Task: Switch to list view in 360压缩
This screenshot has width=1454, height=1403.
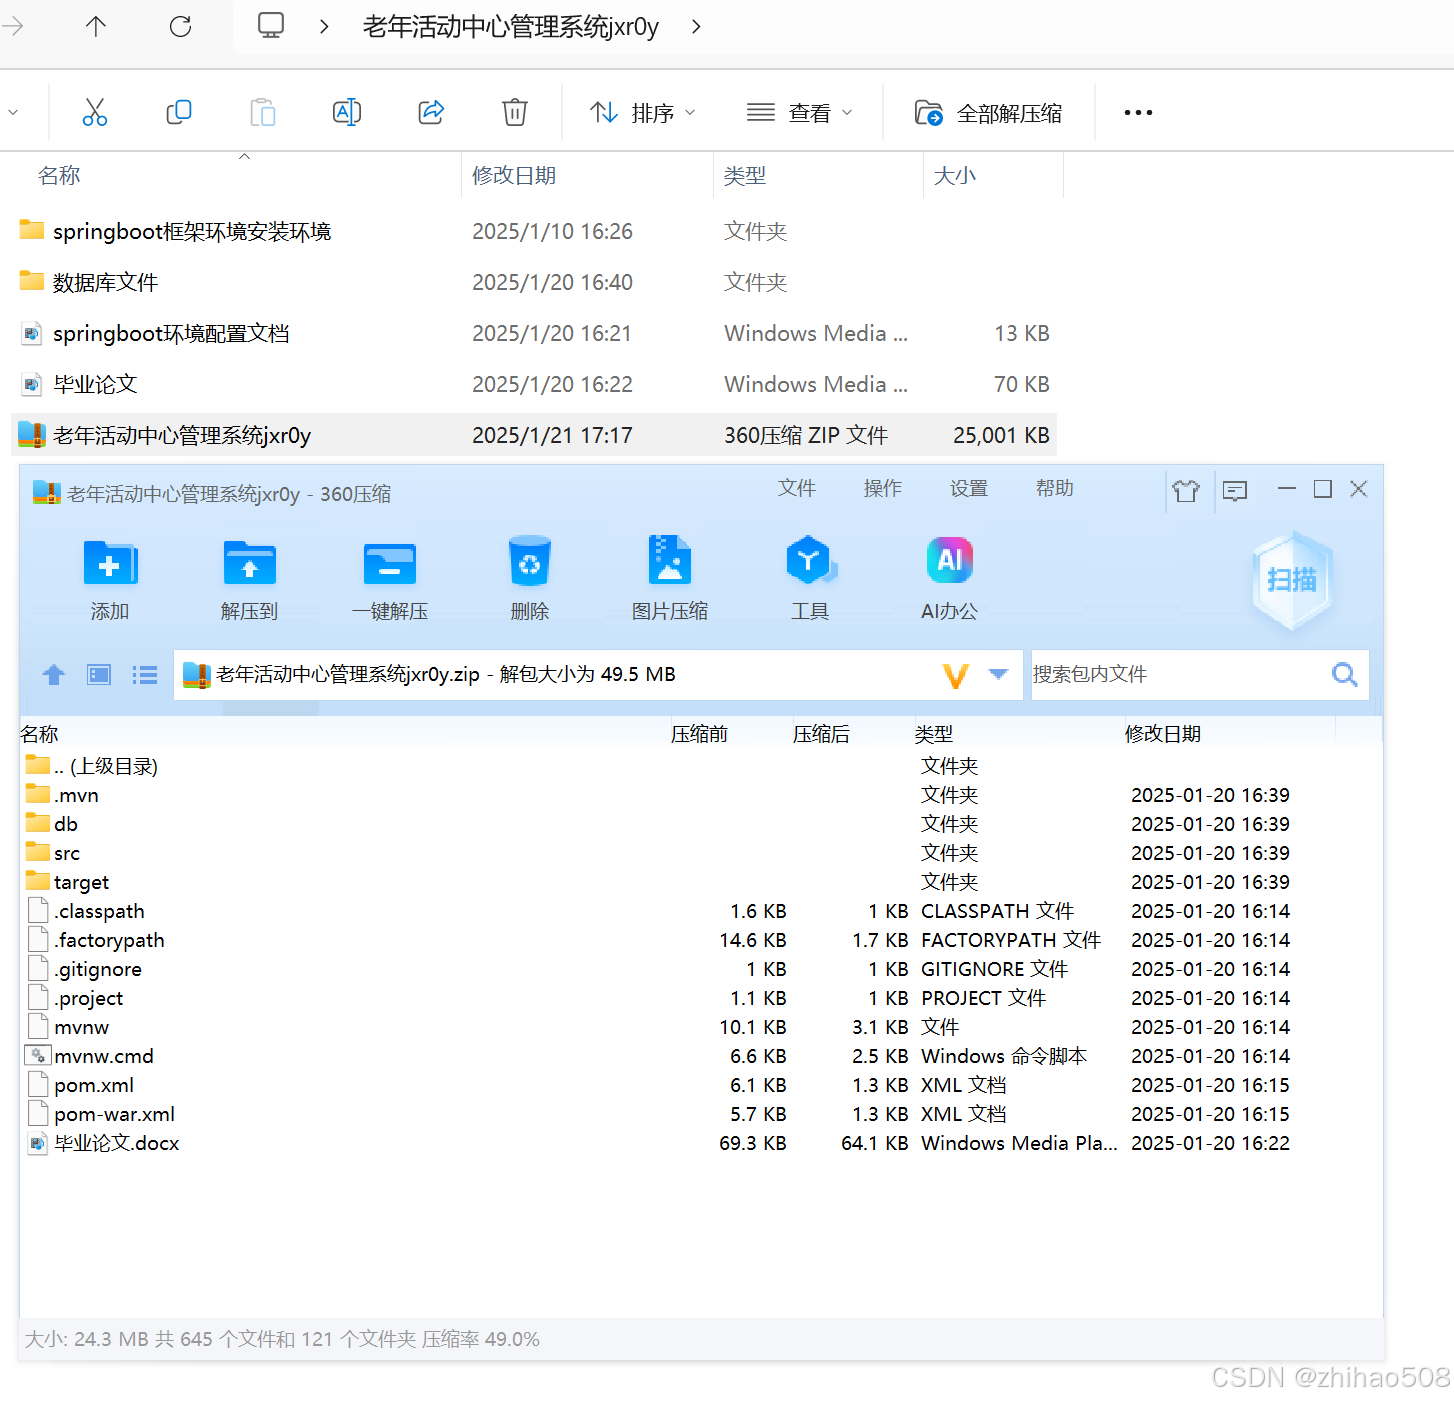Action: tap(145, 675)
